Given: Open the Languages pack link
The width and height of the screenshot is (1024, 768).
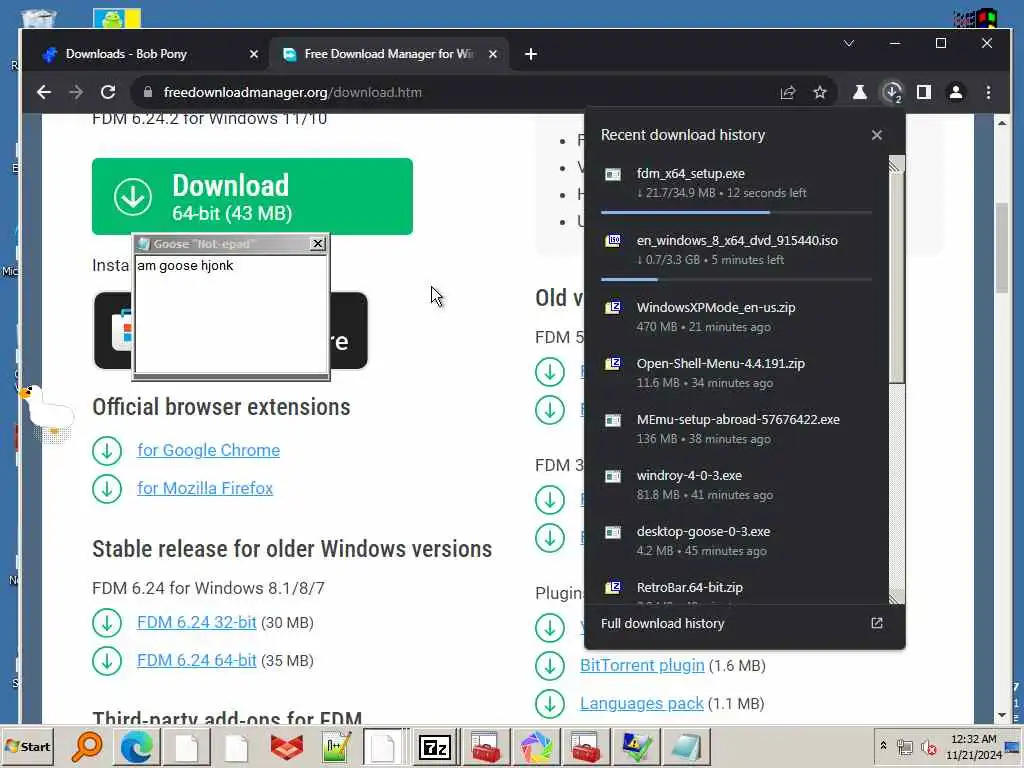Looking at the screenshot, I should (641, 703).
